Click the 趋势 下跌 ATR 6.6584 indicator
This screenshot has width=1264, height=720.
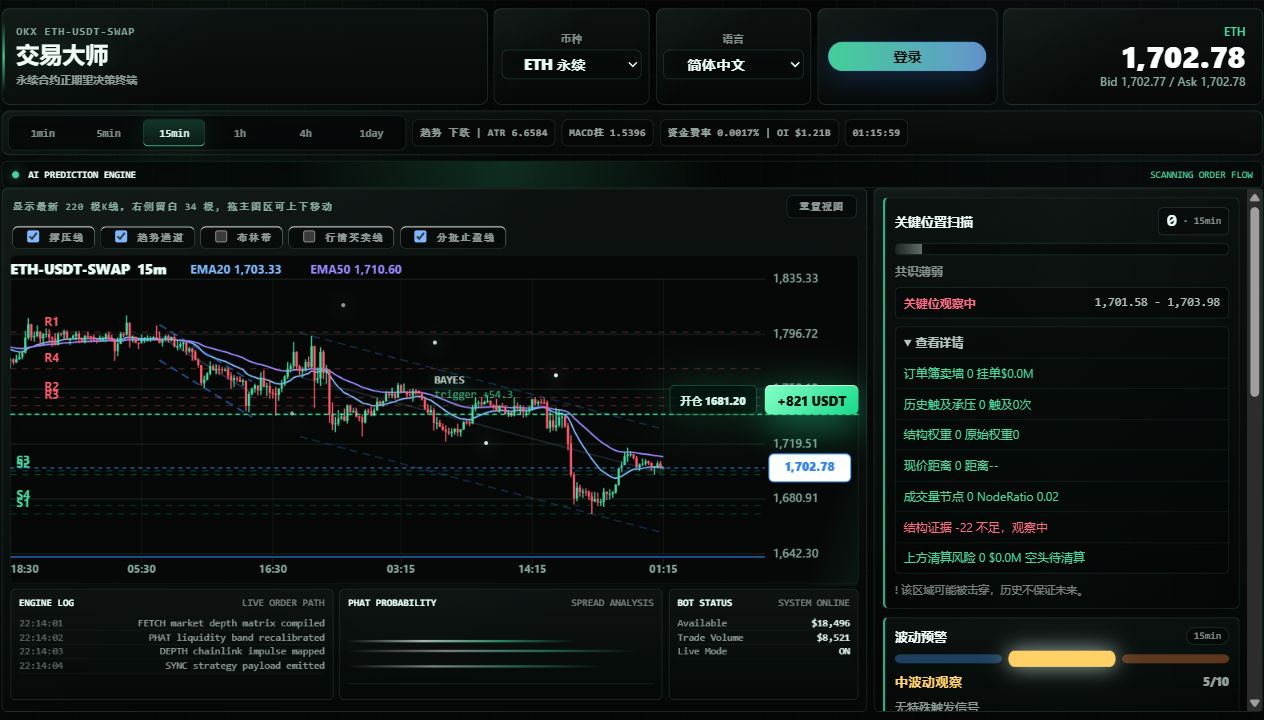(484, 133)
